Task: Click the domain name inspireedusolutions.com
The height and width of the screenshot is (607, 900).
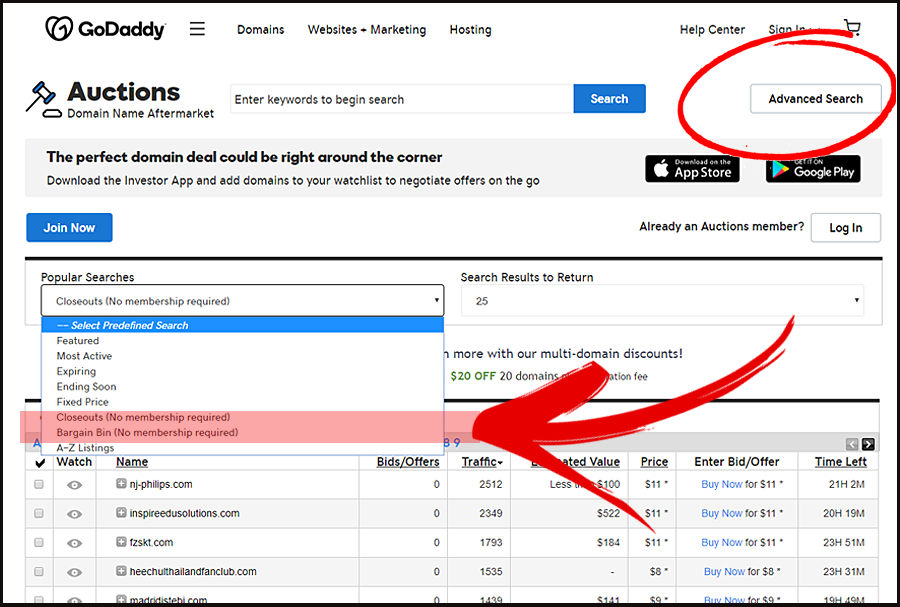Action: pos(184,513)
